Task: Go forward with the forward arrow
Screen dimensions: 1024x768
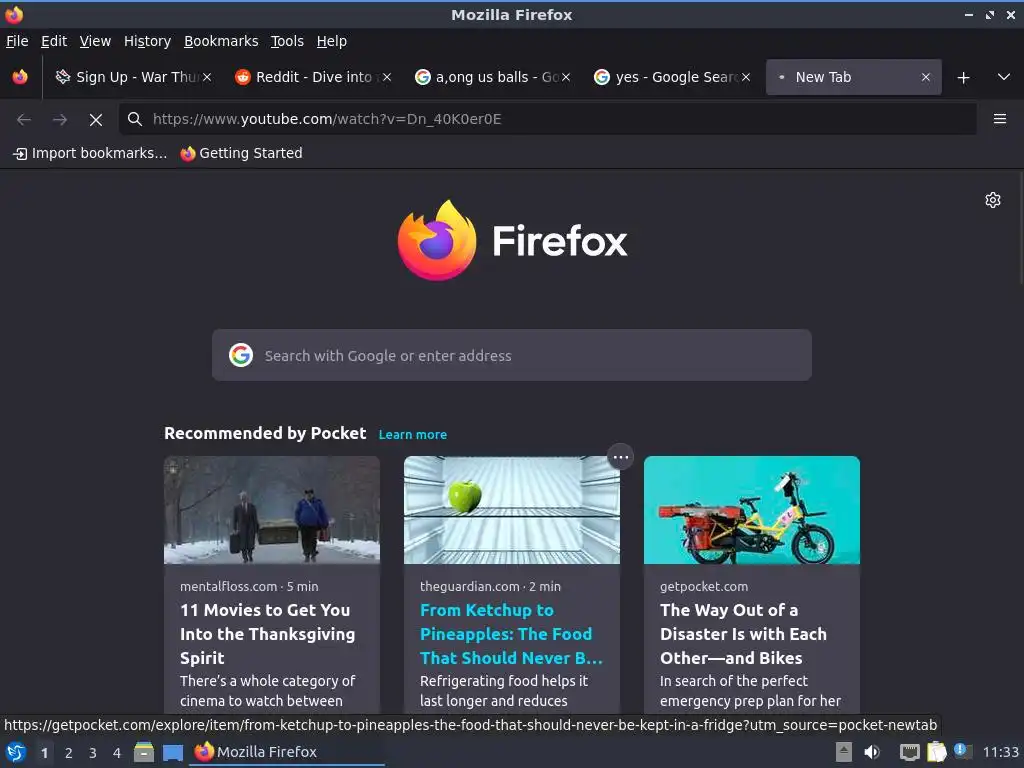Action: click(59, 120)
